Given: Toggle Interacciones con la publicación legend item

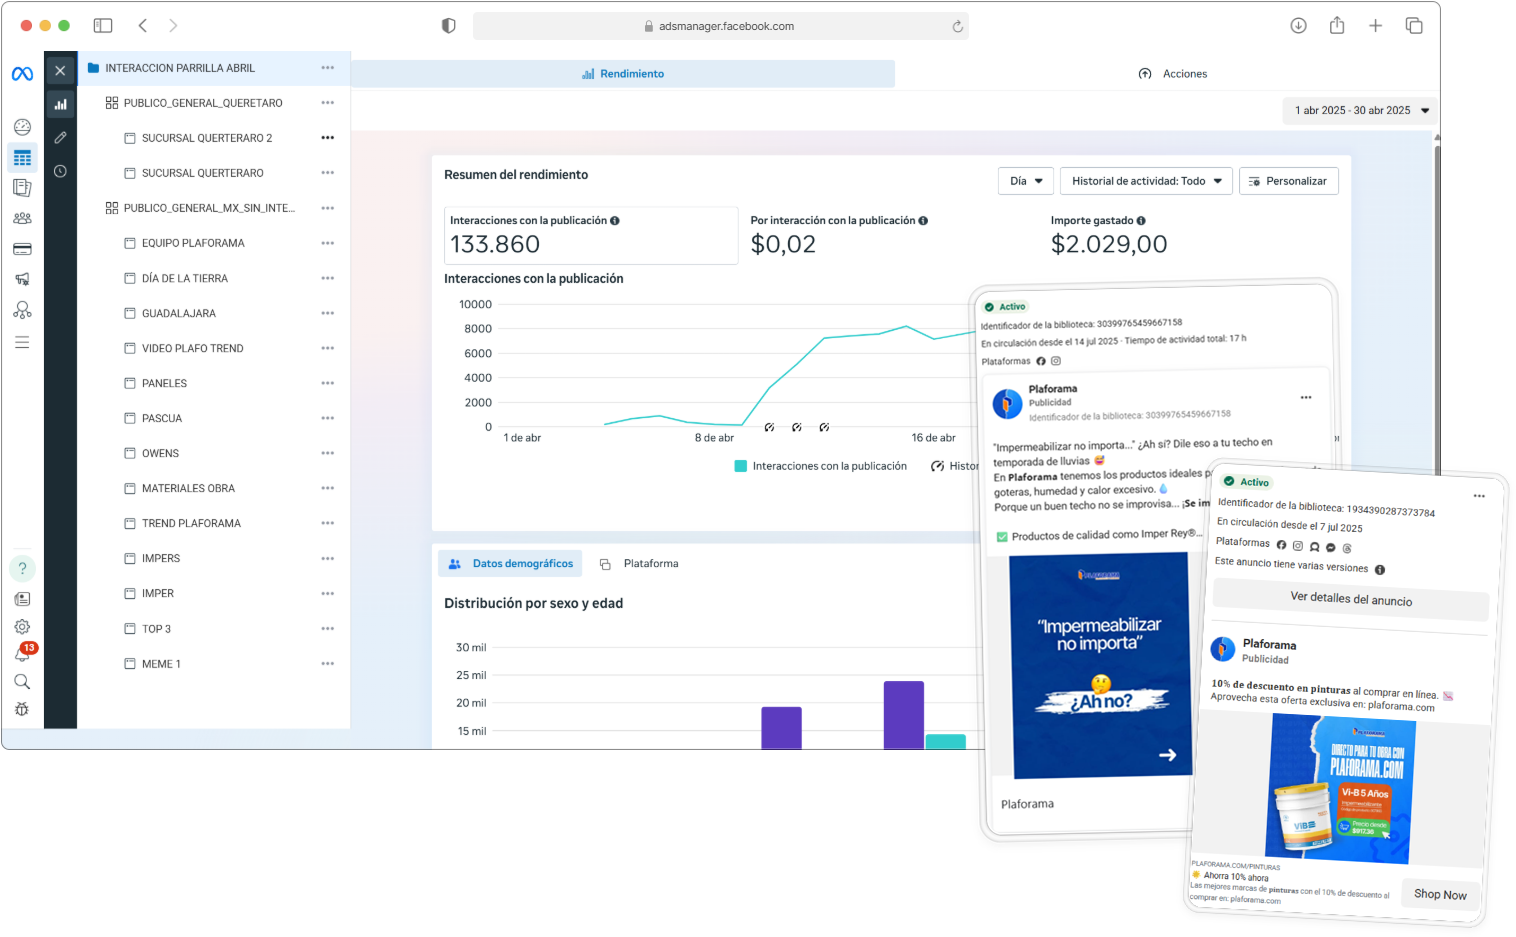Looking at the screenshot, I should point(820,466).
